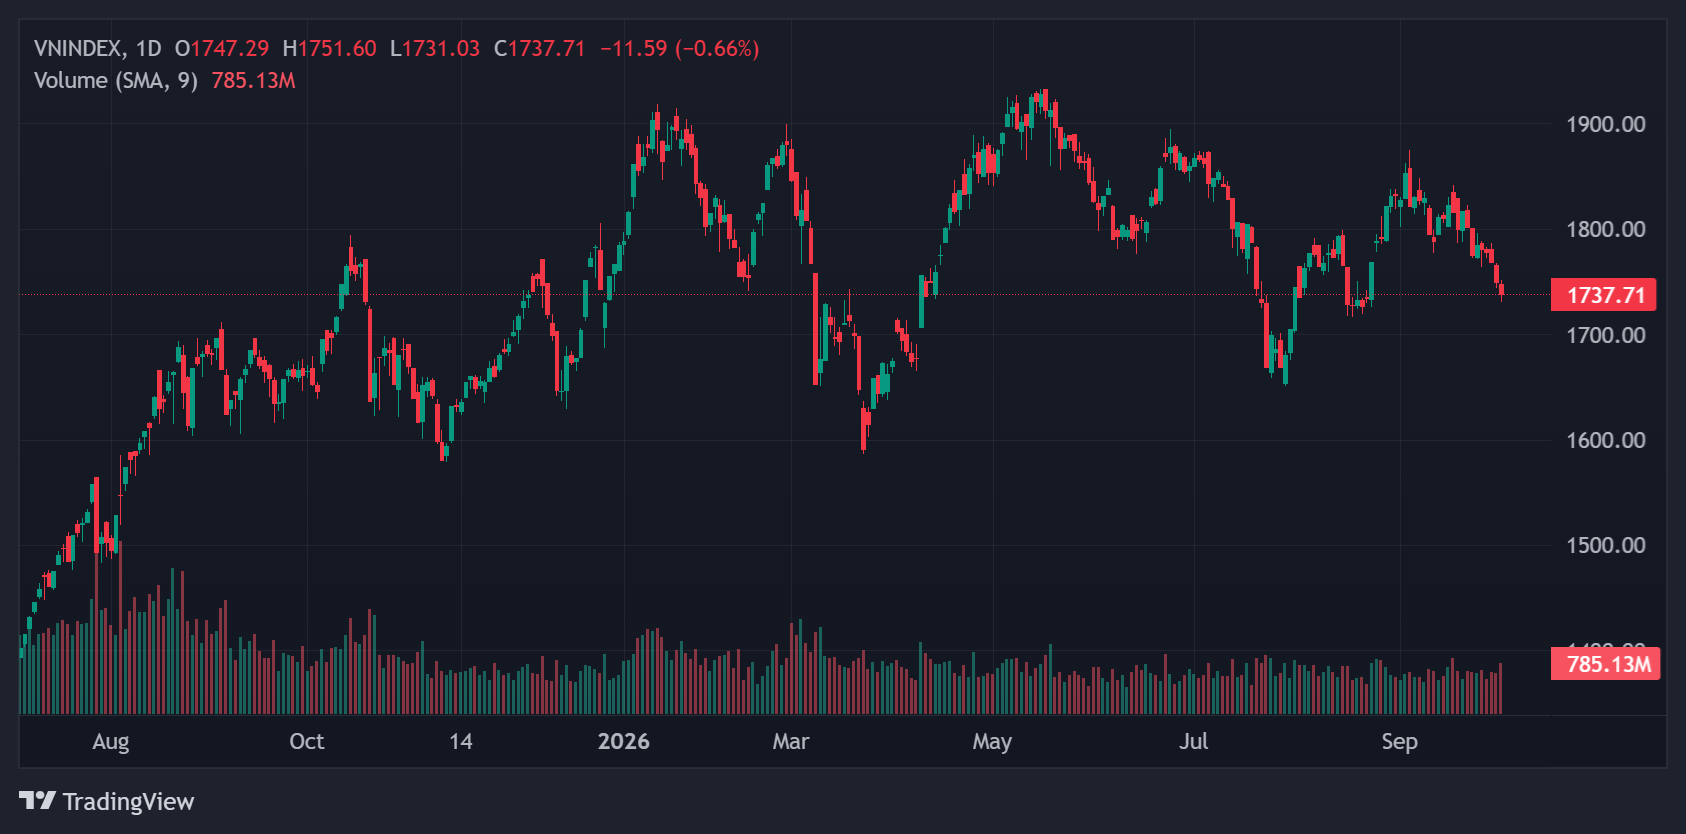
Task: Click the 1800.00 price axis label
Action: click(1606, 229)
